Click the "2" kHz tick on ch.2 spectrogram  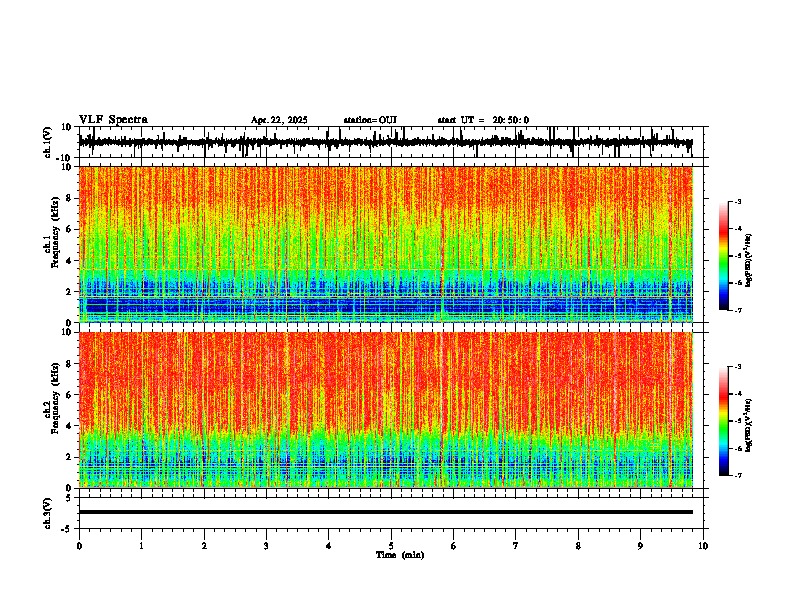[x=70, y=457]
